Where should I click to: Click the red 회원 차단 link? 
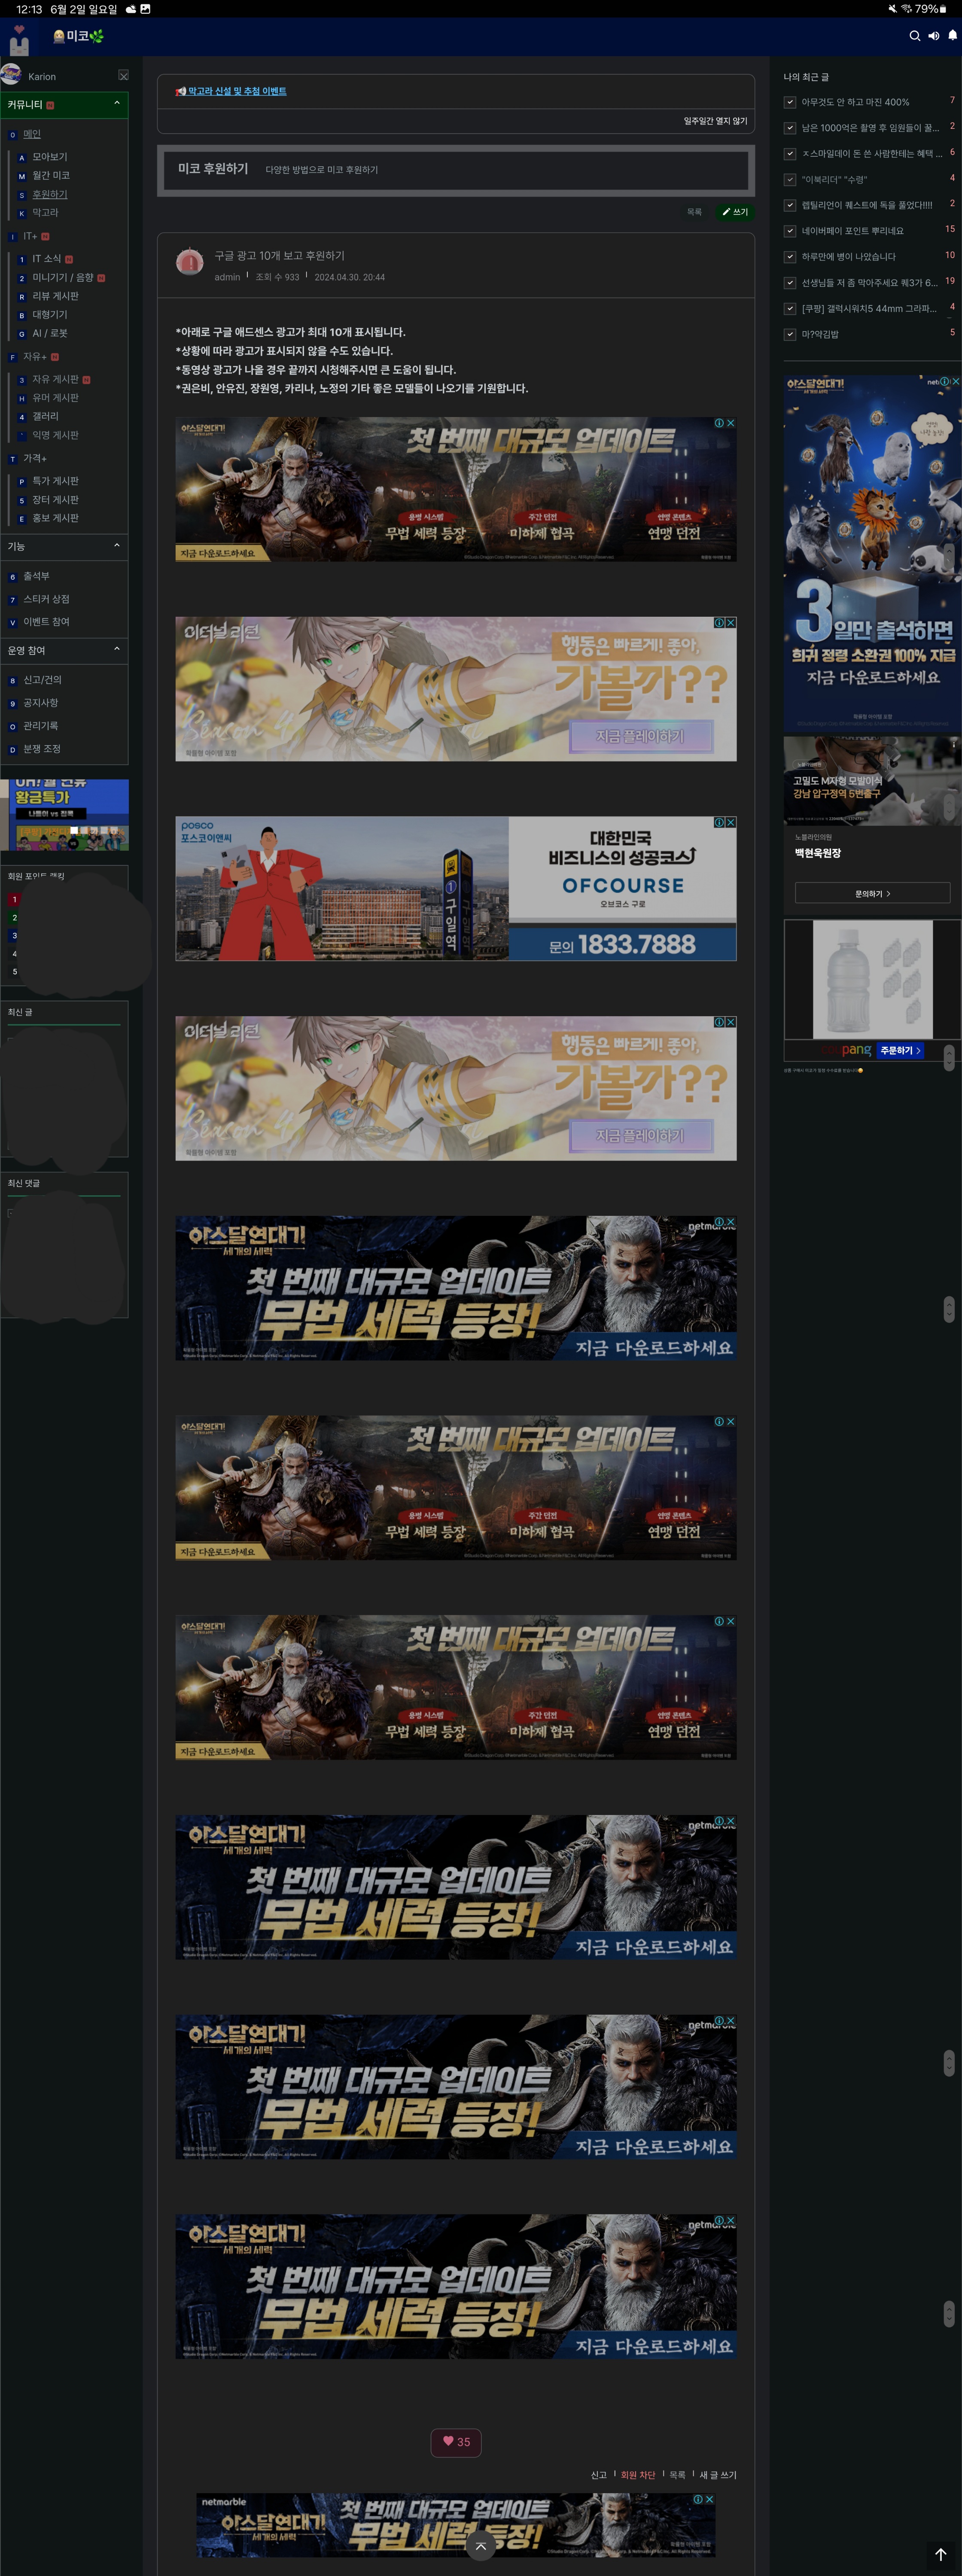pos(638,2475)
